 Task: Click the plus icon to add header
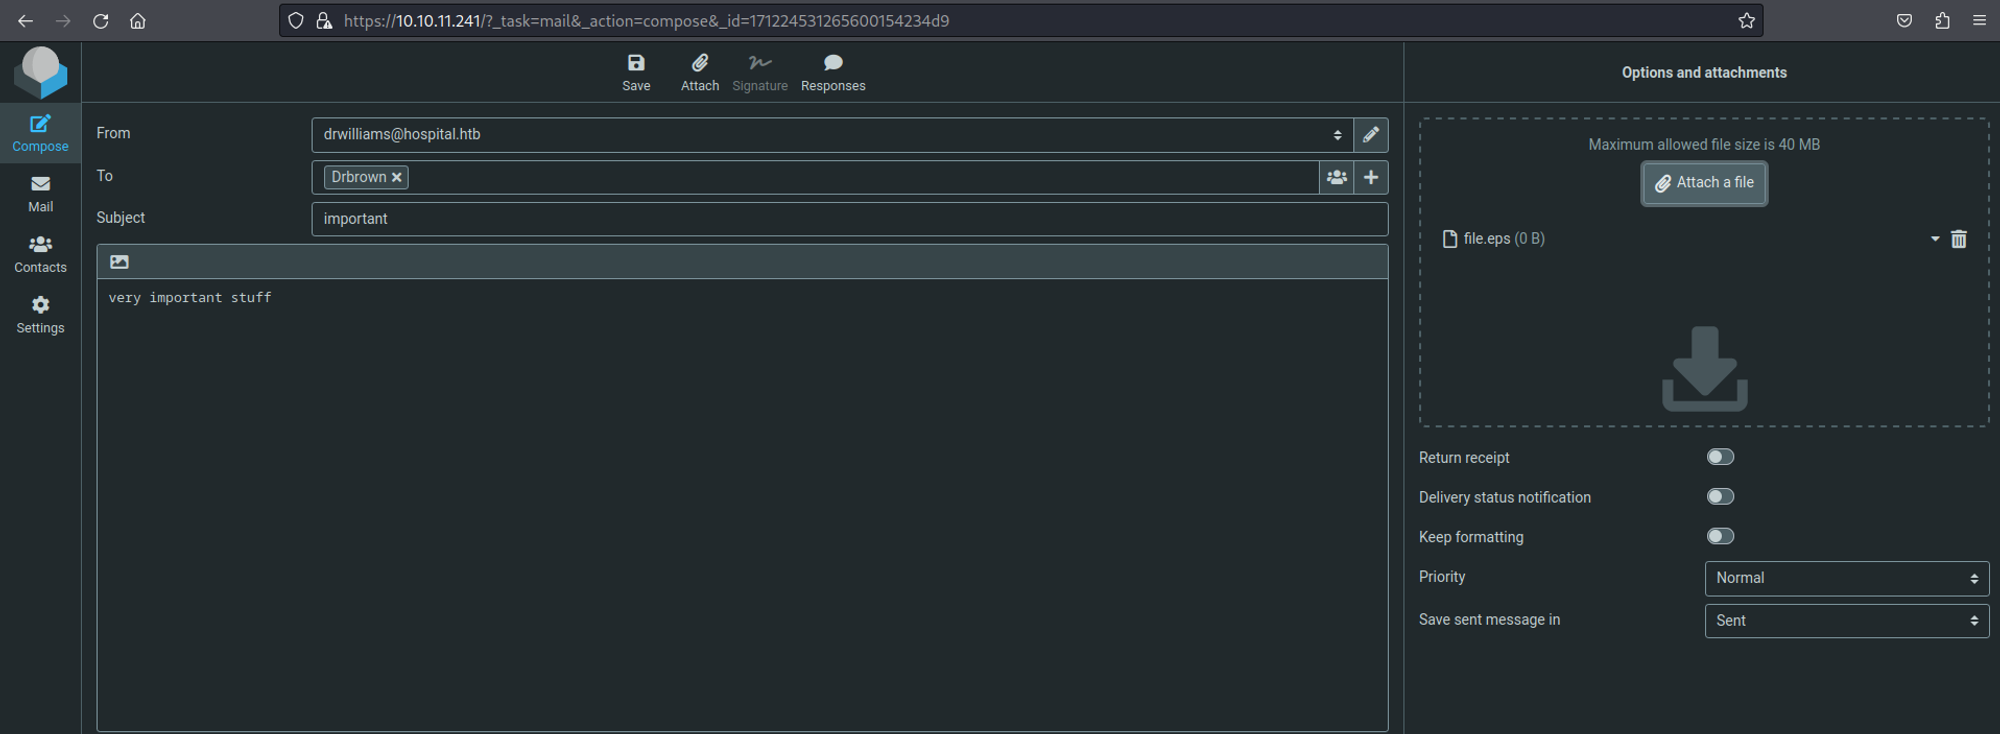coord(1371,178)
